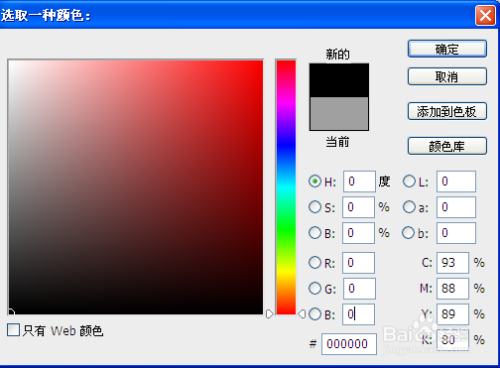Select the RGB blue B radio button
Screen dimensions: 500x368
pyautogui.click(x=315, y=314)
